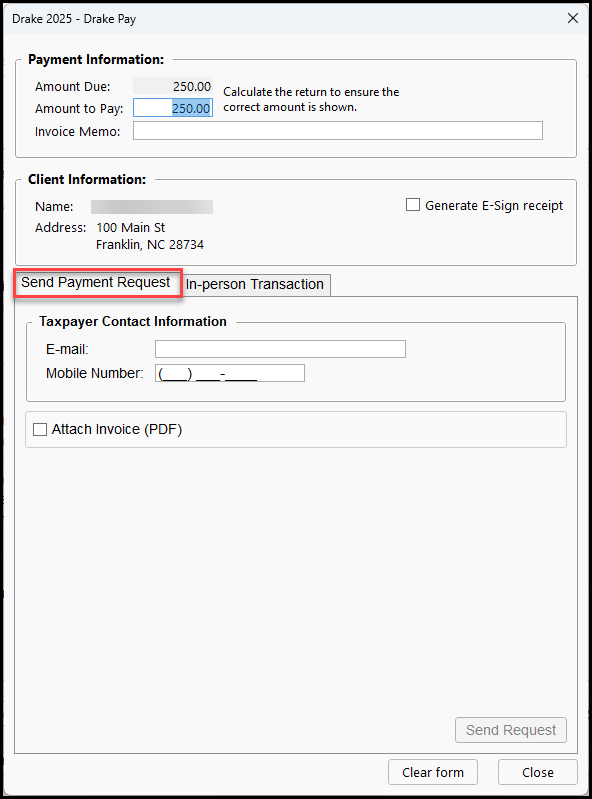Enable Generate E-Sign receipt checkbox
592x799 pixels.
[413, 205]
